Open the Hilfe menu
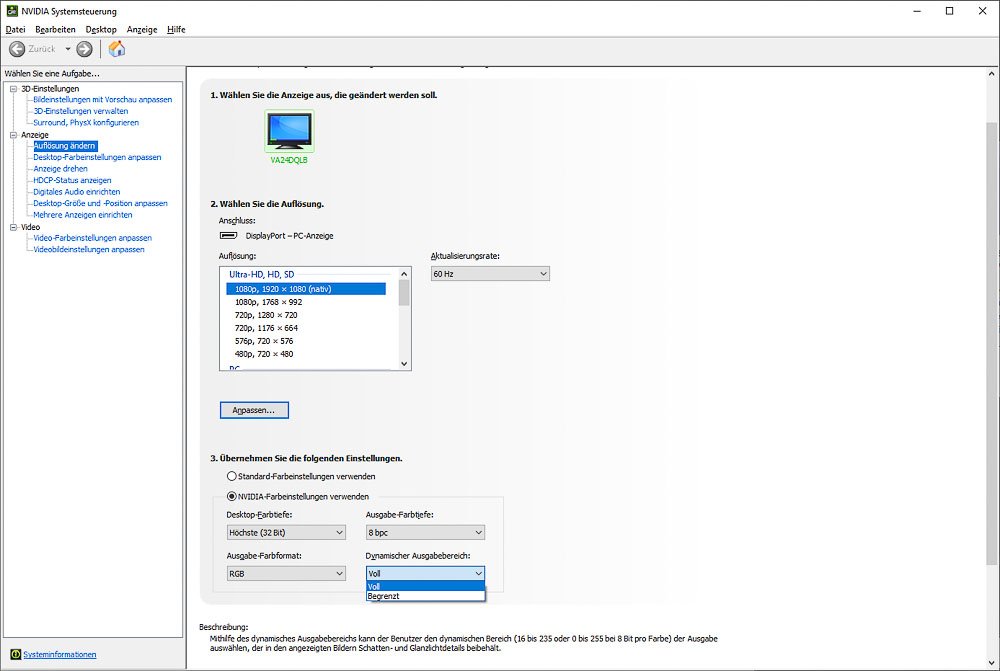 [x=176, y=29]
